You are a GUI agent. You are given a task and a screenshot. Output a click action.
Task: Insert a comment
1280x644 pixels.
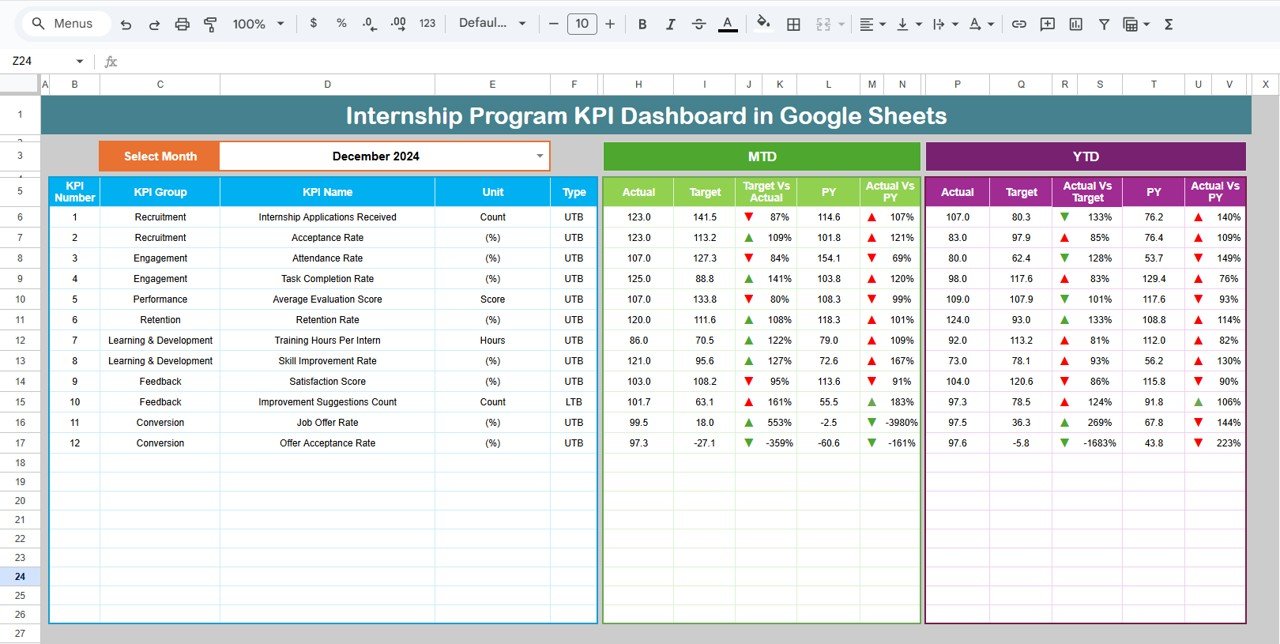(1047, 23)
